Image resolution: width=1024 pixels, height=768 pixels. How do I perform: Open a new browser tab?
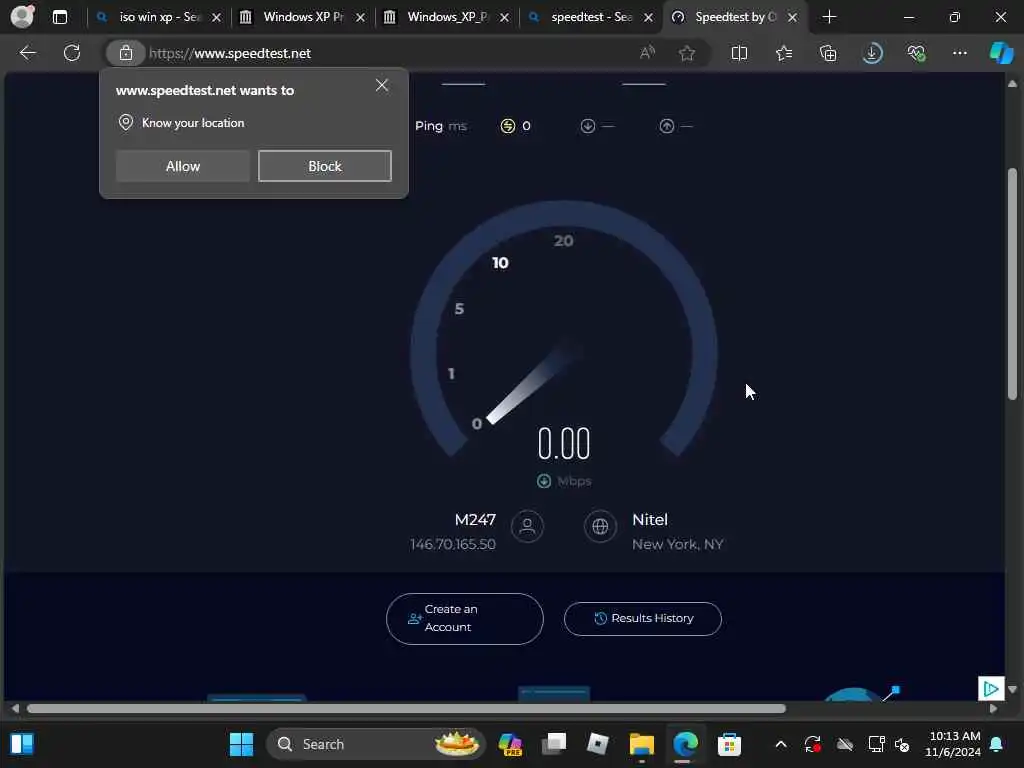pos(829,17)
